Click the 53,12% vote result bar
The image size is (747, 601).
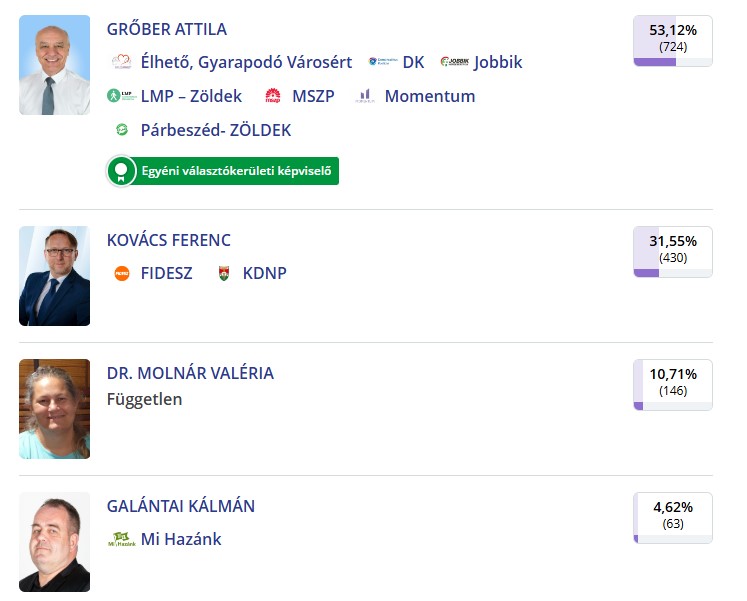pos(673,41)
